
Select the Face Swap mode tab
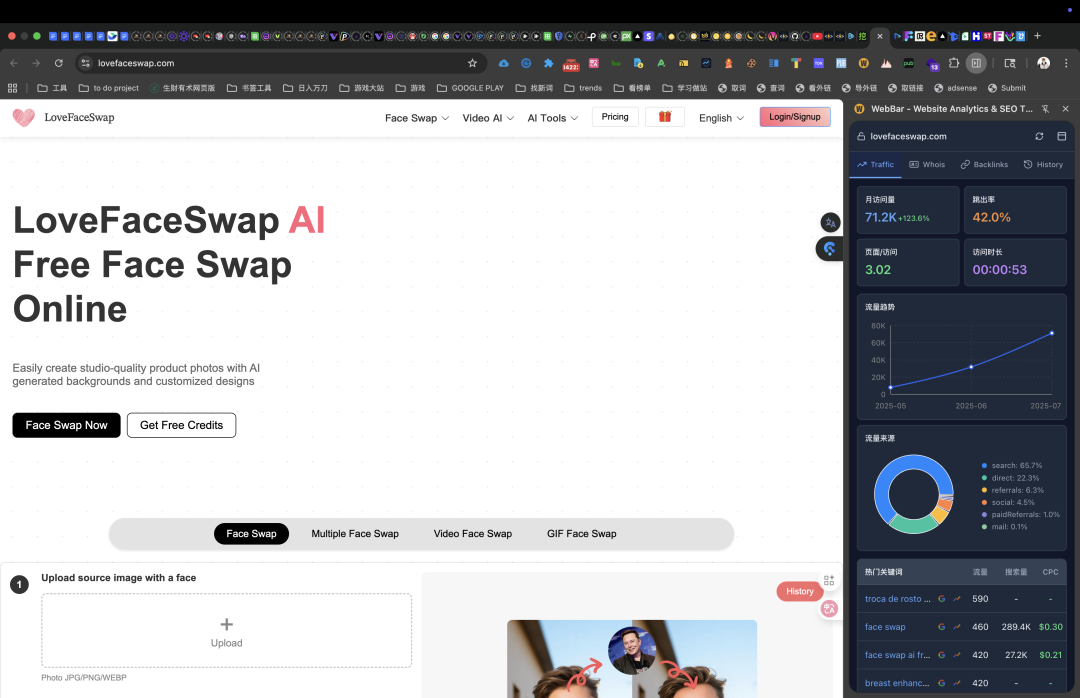click(251, 533)
